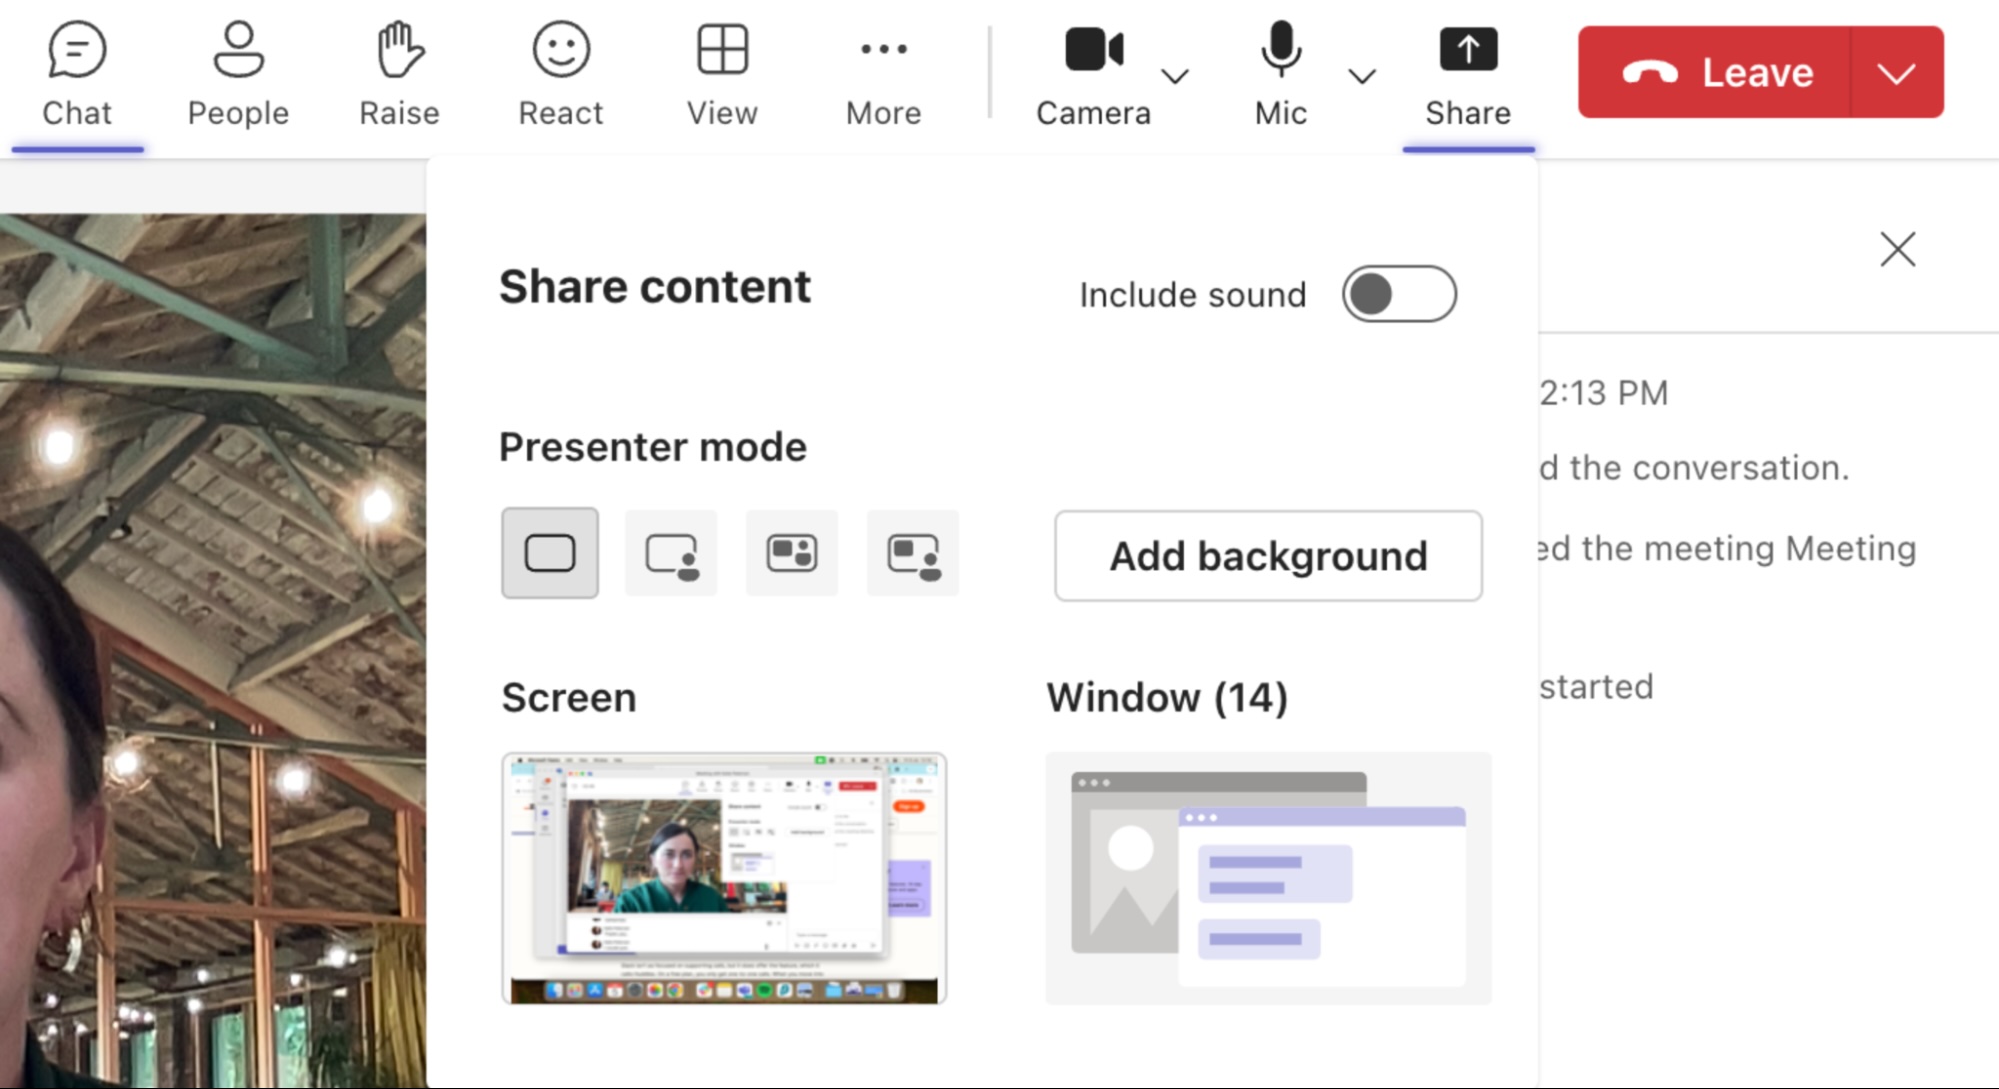Image resolution: width=1999 pixels, height=1089 pixels.
Task: Expand Mic device options chevron
Action: pos(1362,76)
